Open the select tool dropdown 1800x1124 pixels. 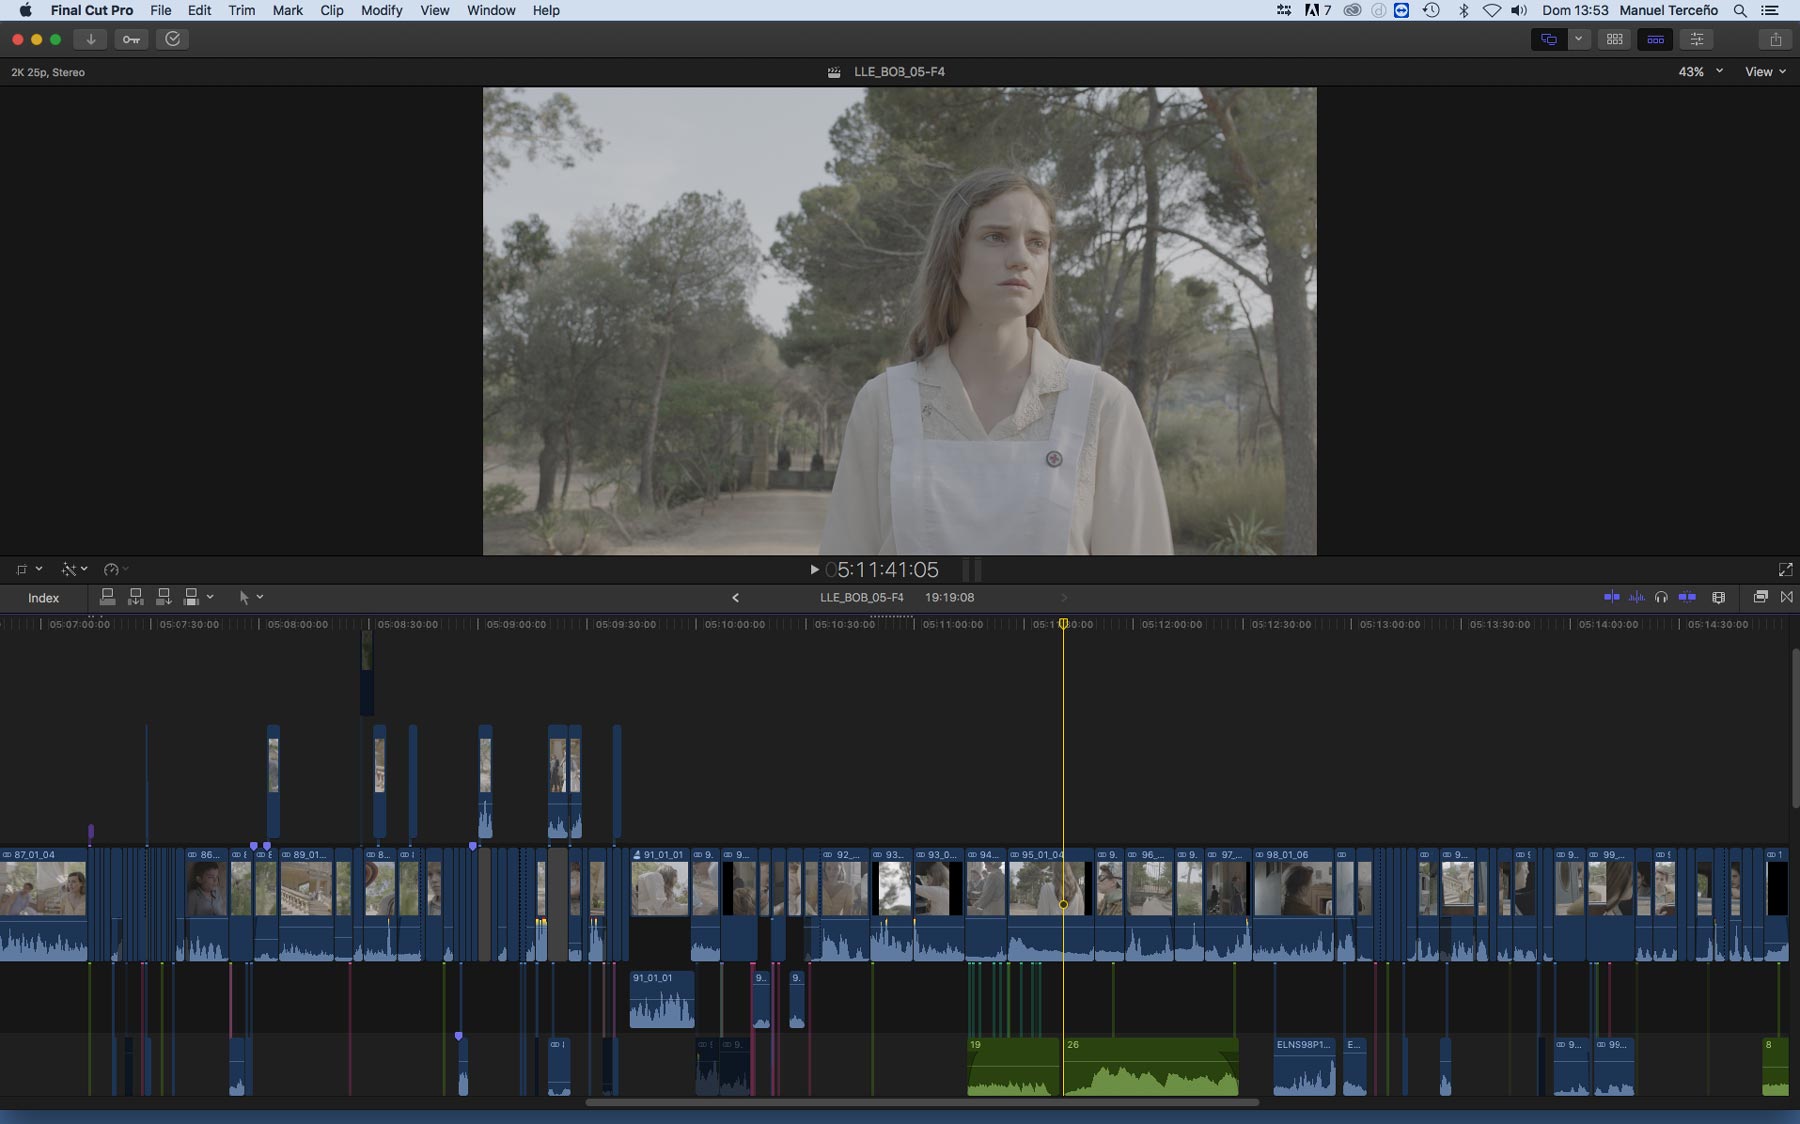click(250, 597)
